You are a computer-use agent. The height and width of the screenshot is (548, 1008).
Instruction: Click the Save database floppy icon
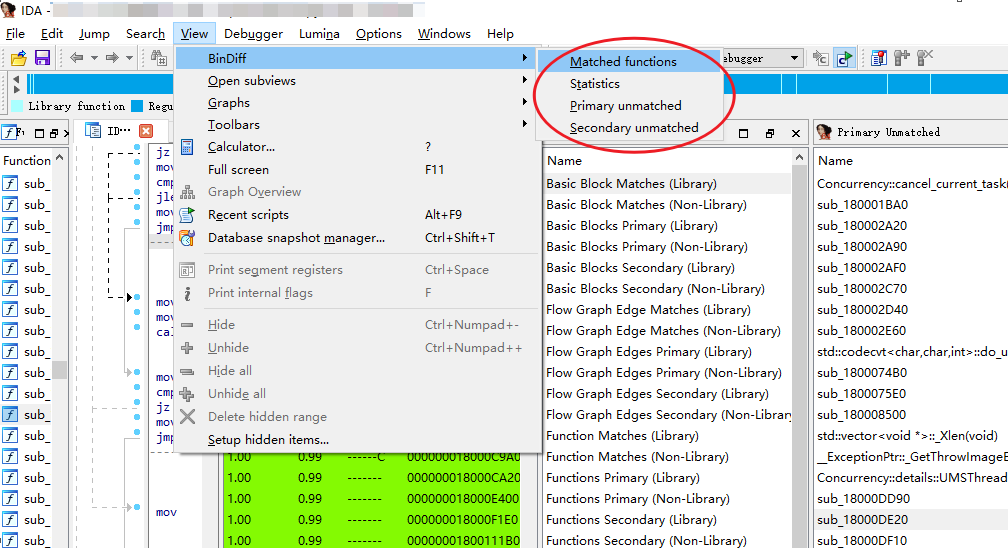[x=42, y=58]
